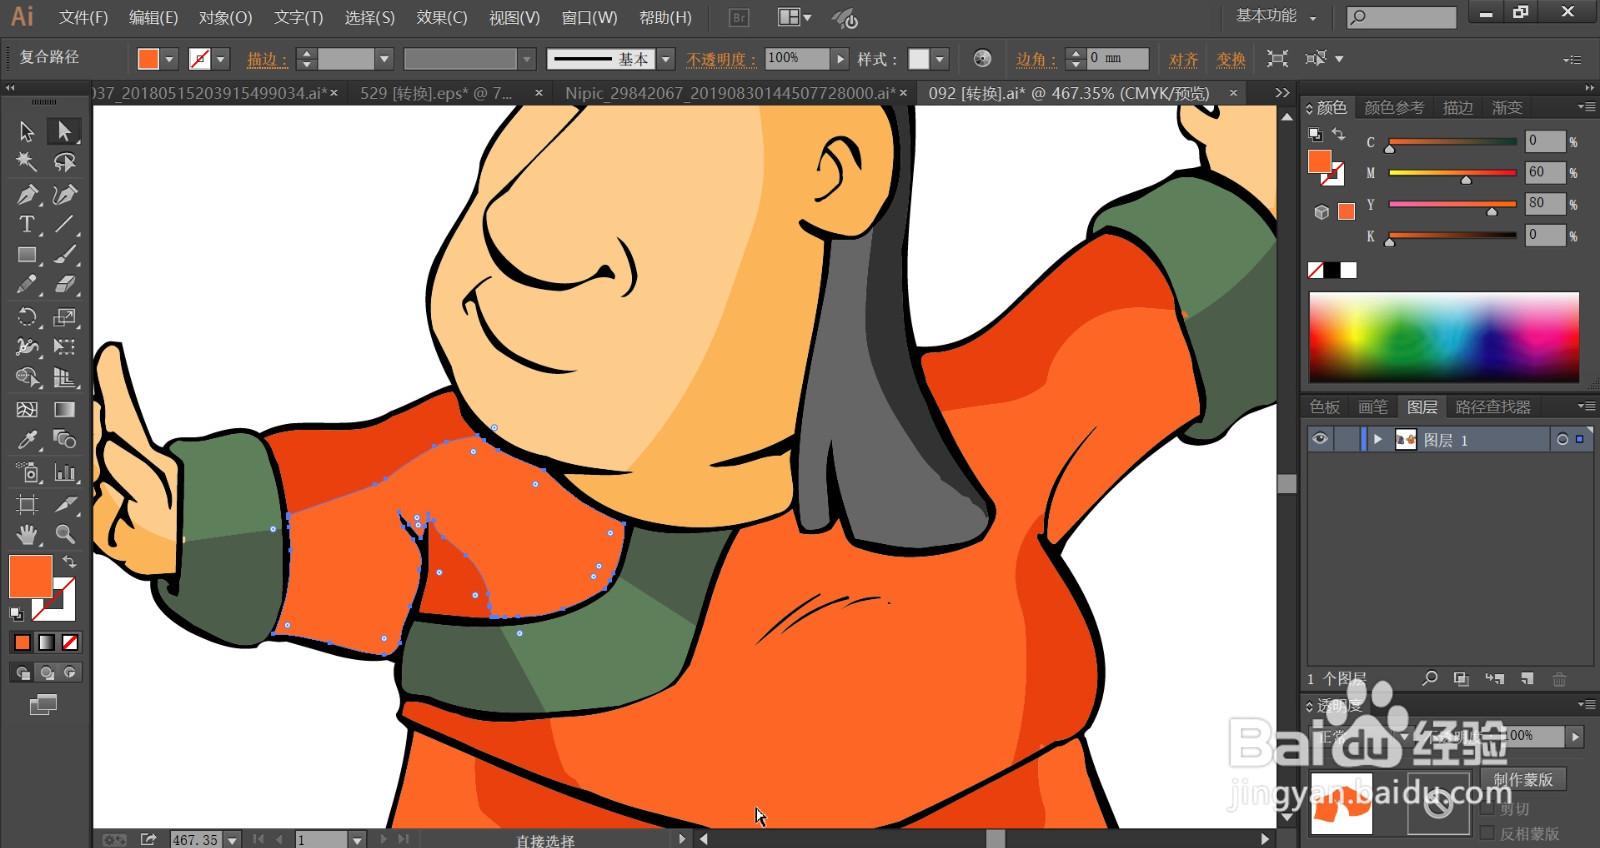The height and width of the screenshot is (848, 1600).
Task: Adjust the M magenta slider
Action: 1466,179
